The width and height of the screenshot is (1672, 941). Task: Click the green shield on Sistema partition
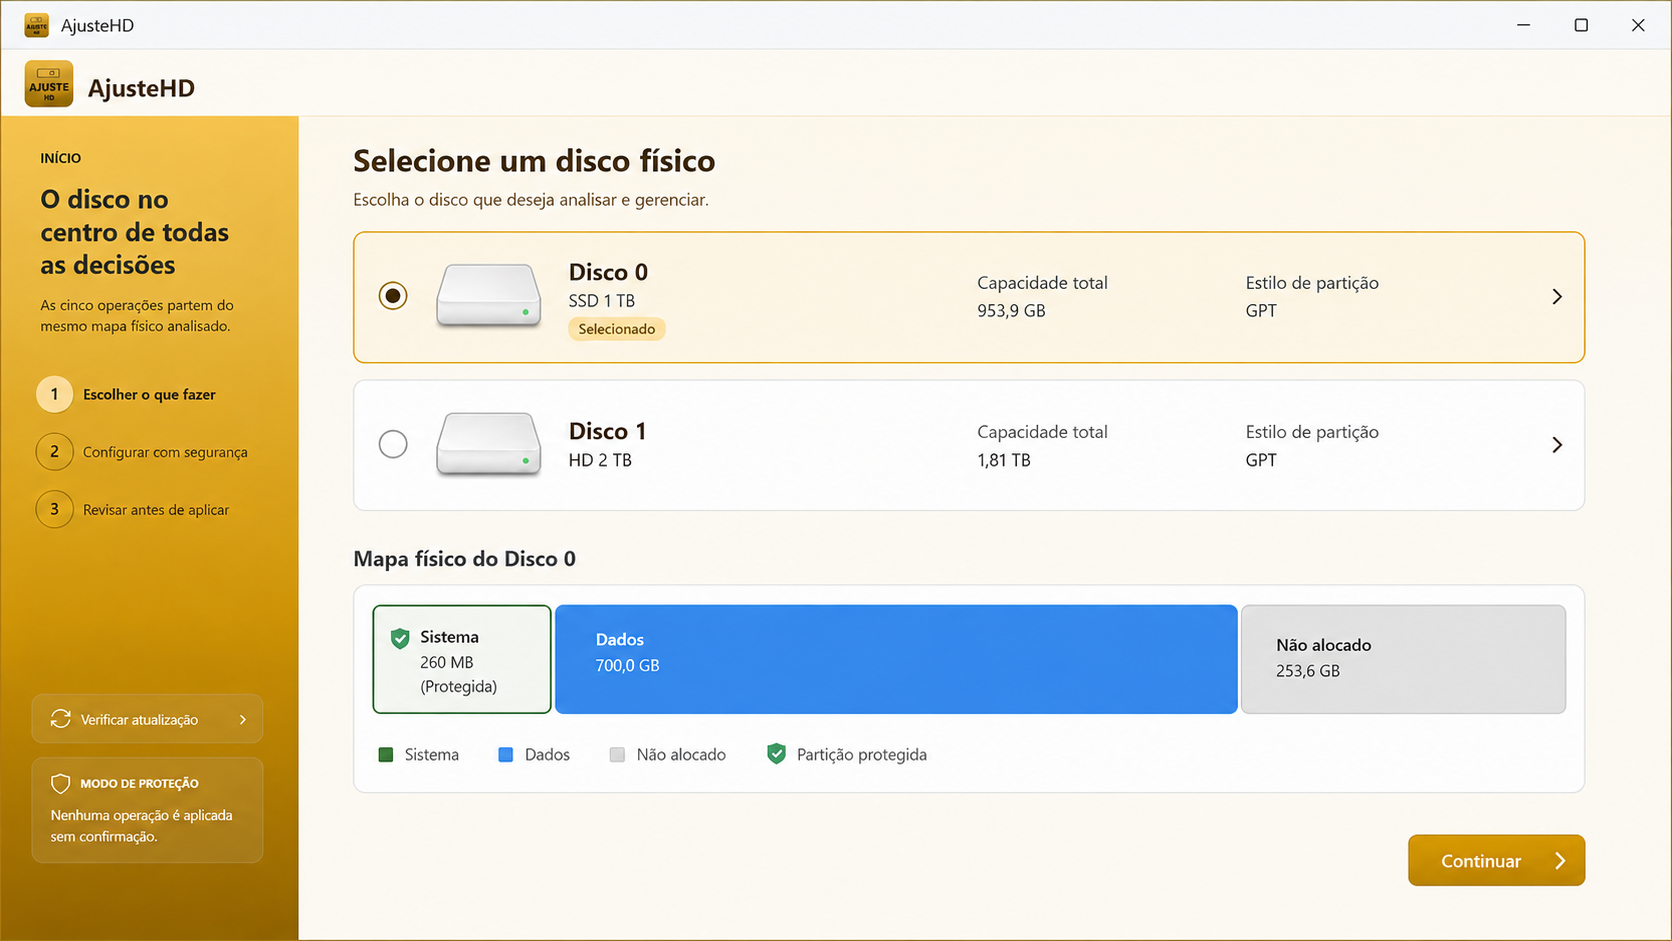click(x=400, y=638)
